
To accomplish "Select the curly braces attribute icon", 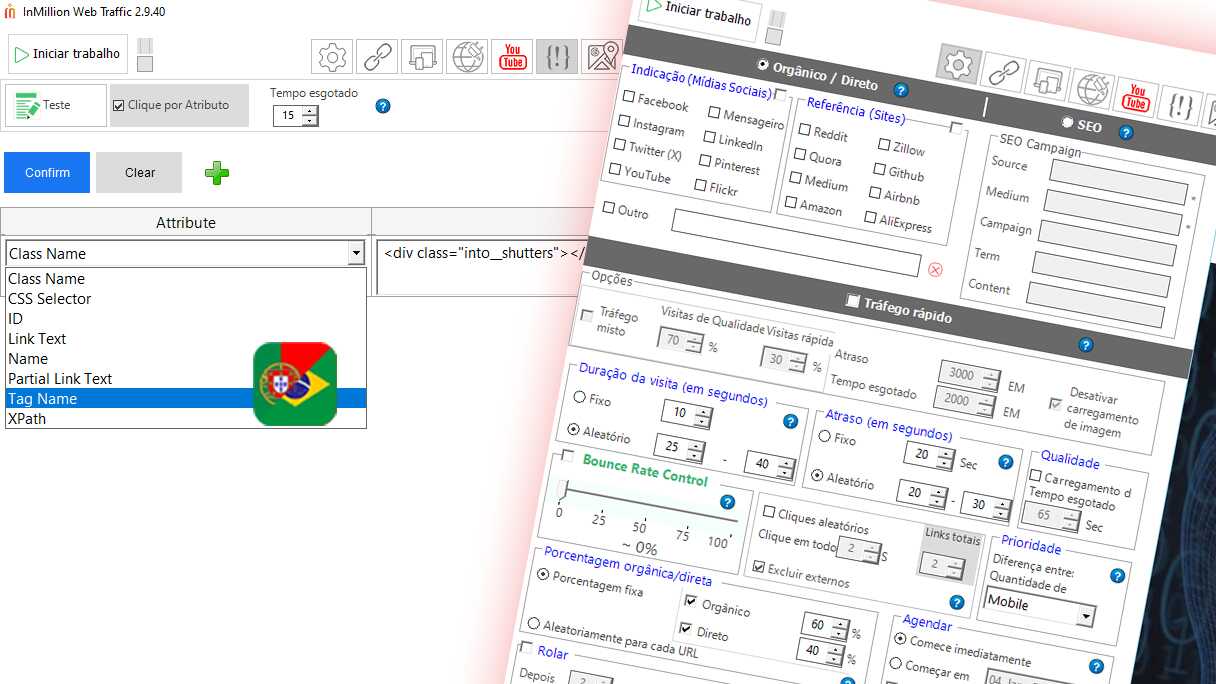I will click(557, 58).
